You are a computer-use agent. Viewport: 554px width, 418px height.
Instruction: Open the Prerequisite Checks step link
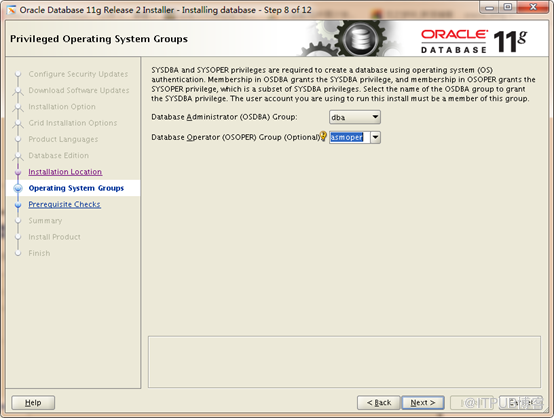pyautogui.click(x=64, y=204)
